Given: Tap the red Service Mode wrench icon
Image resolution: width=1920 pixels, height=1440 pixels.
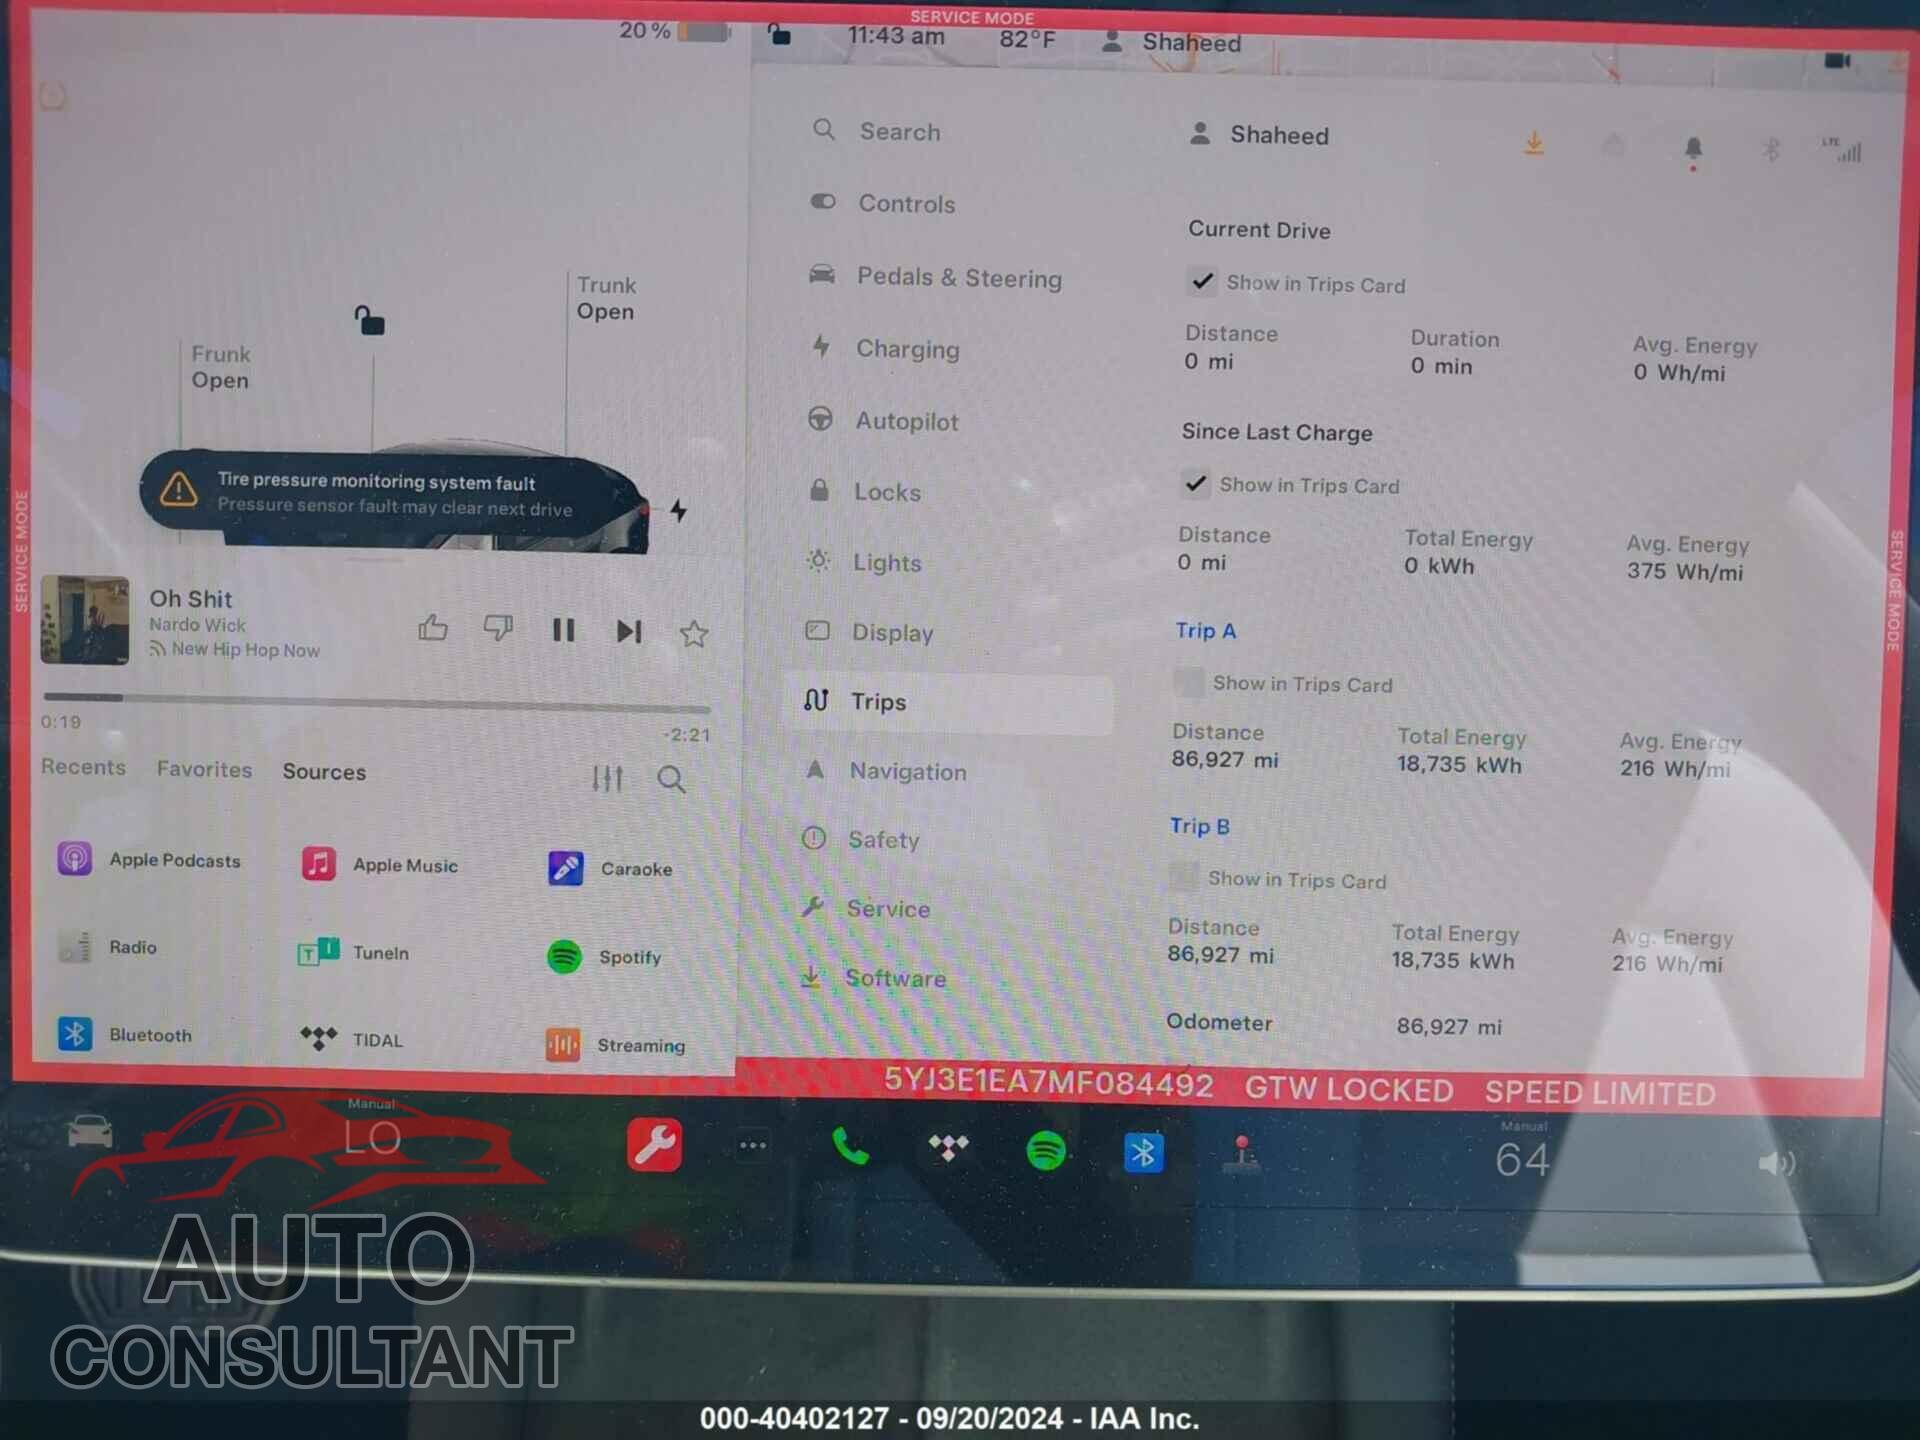Looking at the screenshot, I should tap(654, 1145).
